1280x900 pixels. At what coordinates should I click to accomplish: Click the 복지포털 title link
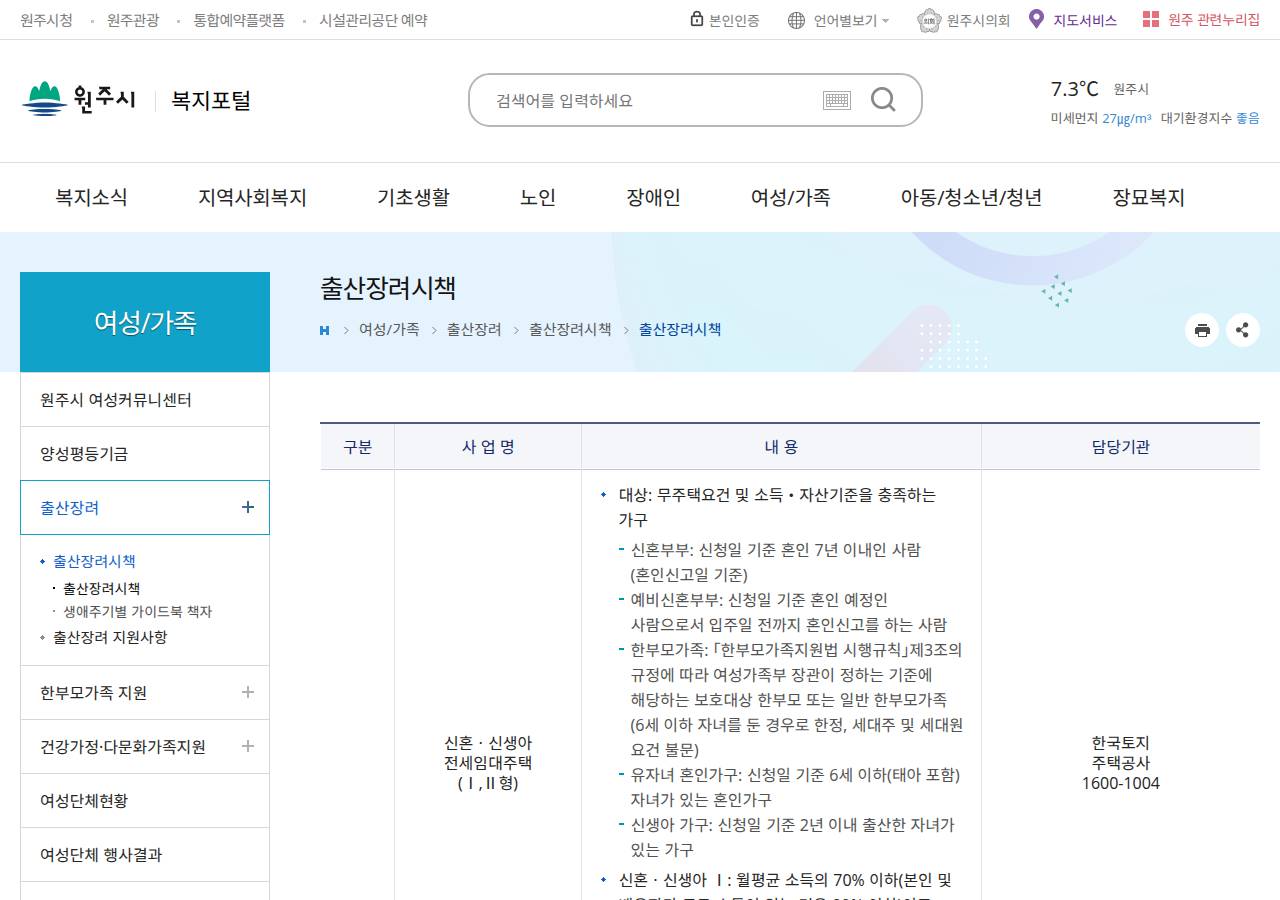click(211, 100)
